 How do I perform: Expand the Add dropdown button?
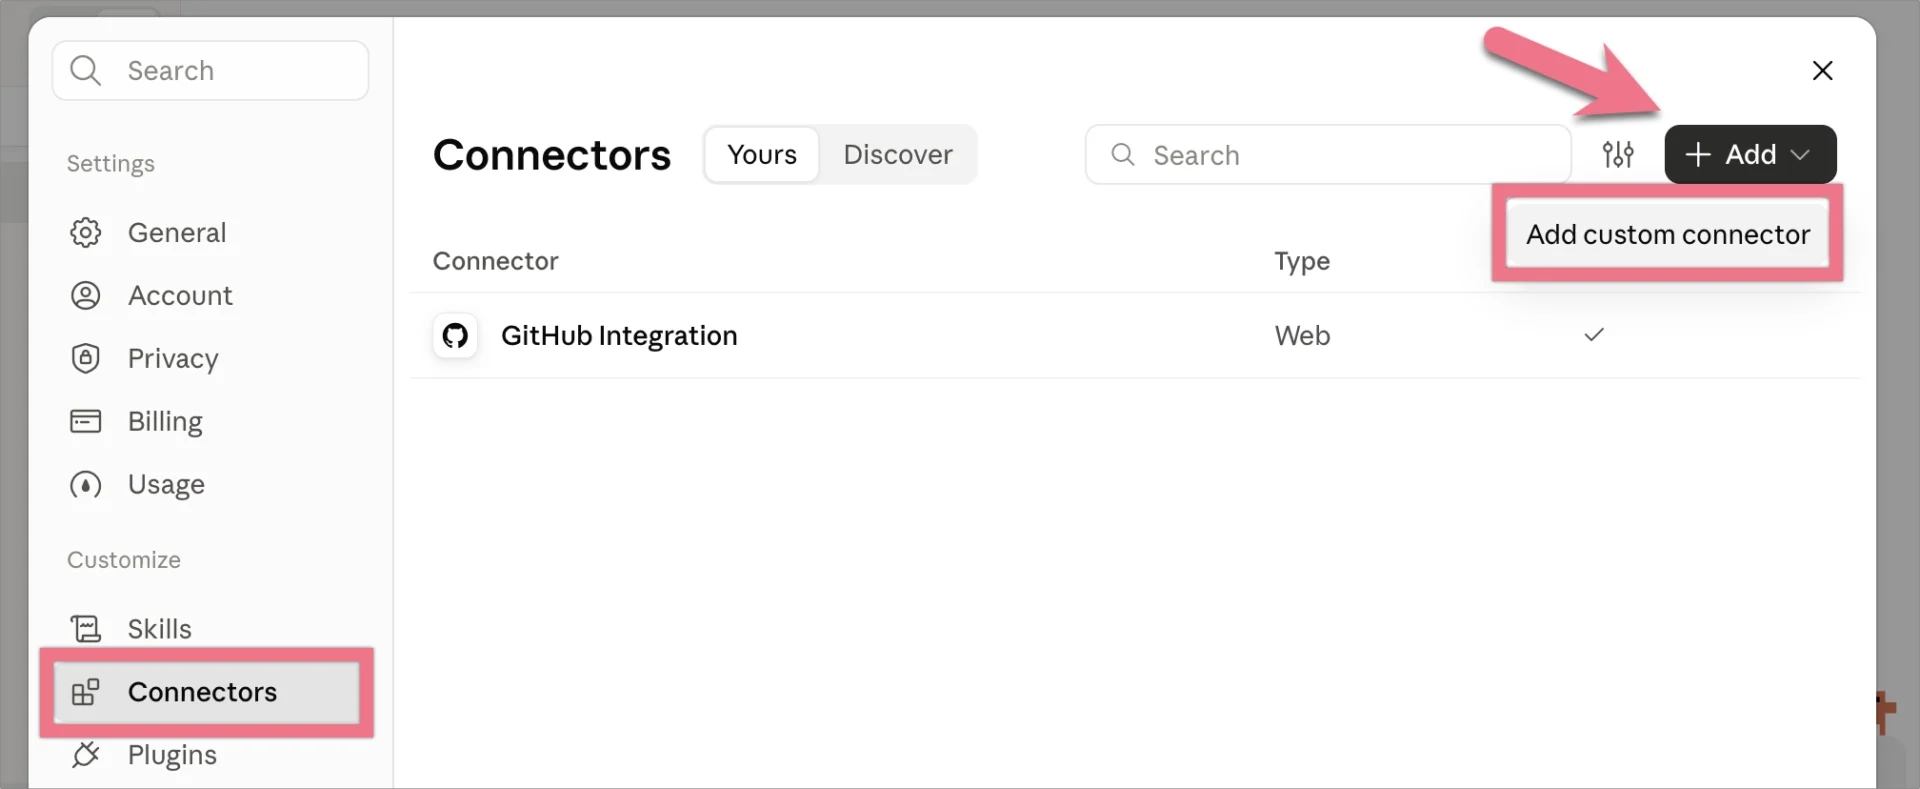[x=1750, y=154]
